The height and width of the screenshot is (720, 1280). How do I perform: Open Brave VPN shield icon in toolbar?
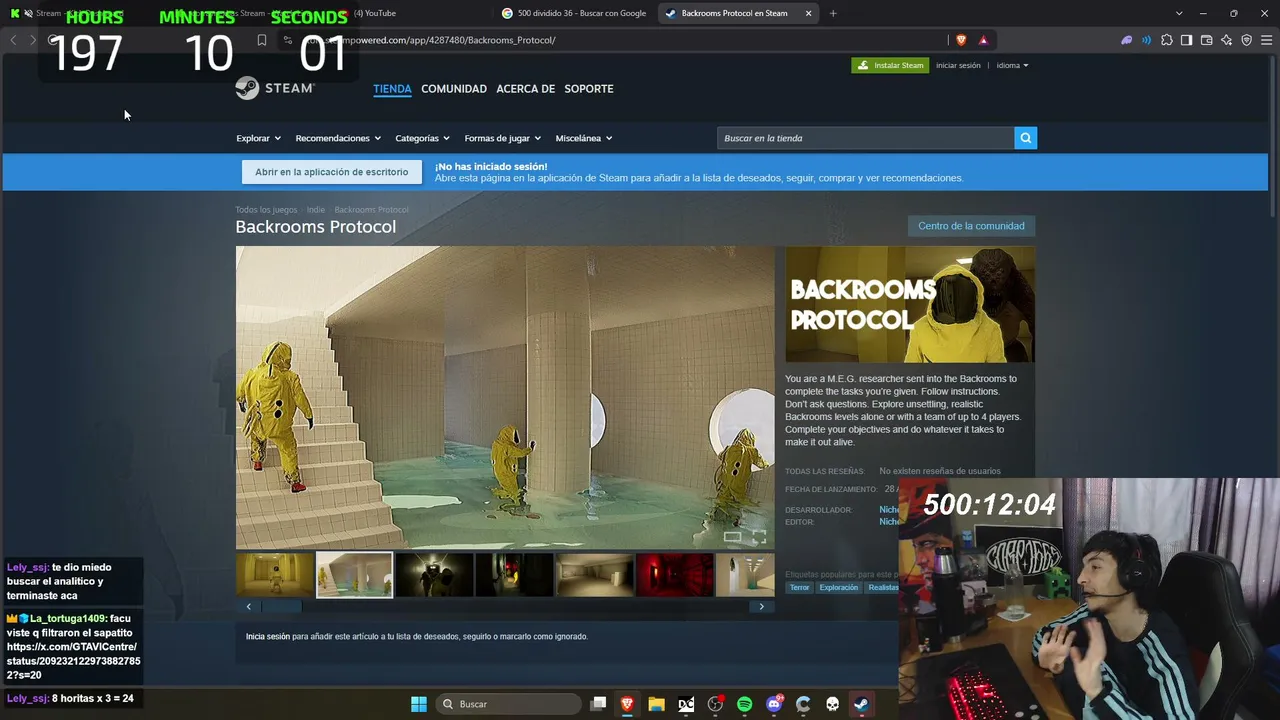(1246, 40)
